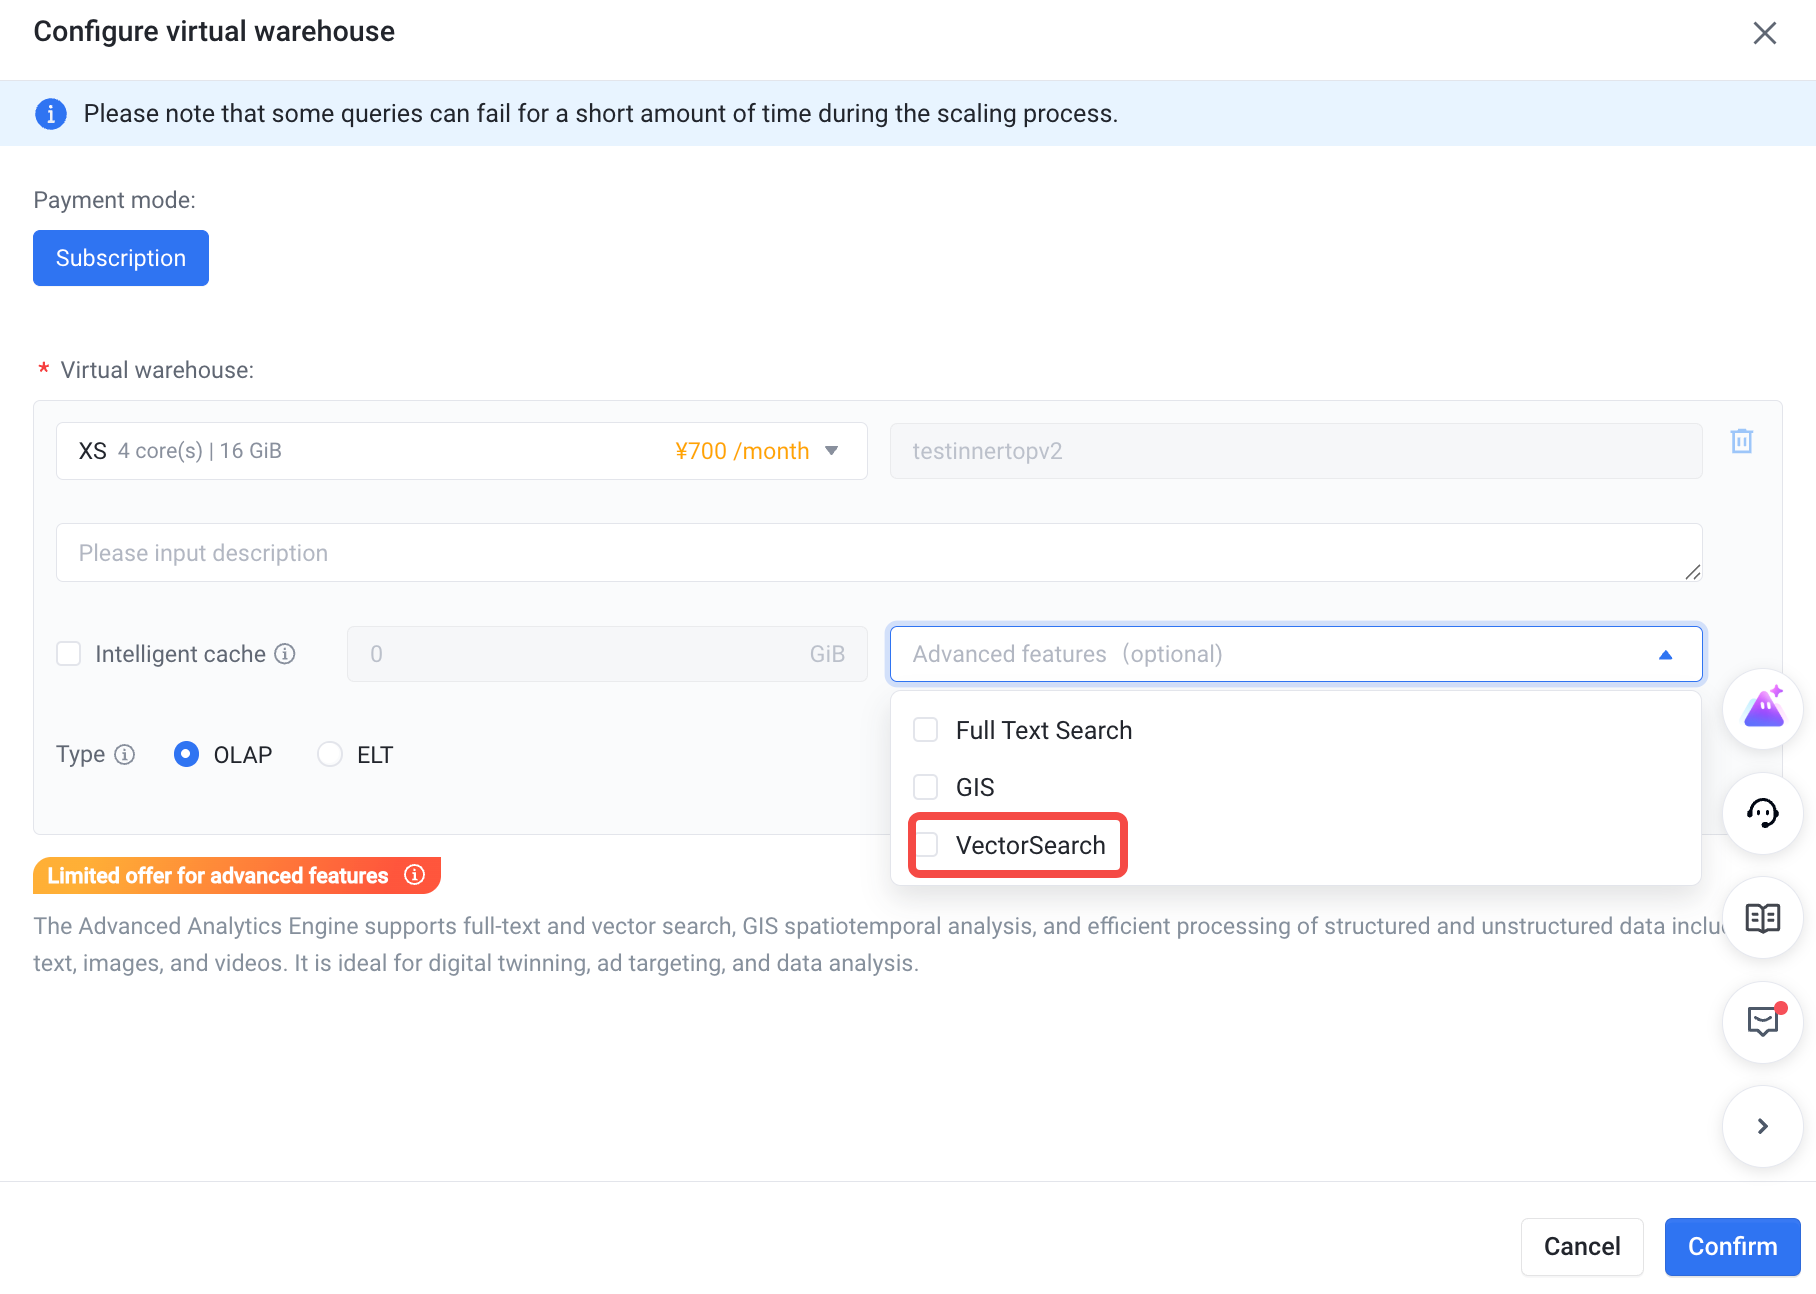The image size is (1816, 1294).
Task: Open the documentation book icon
Action: pyautogui.click(x=1763, y=917)
